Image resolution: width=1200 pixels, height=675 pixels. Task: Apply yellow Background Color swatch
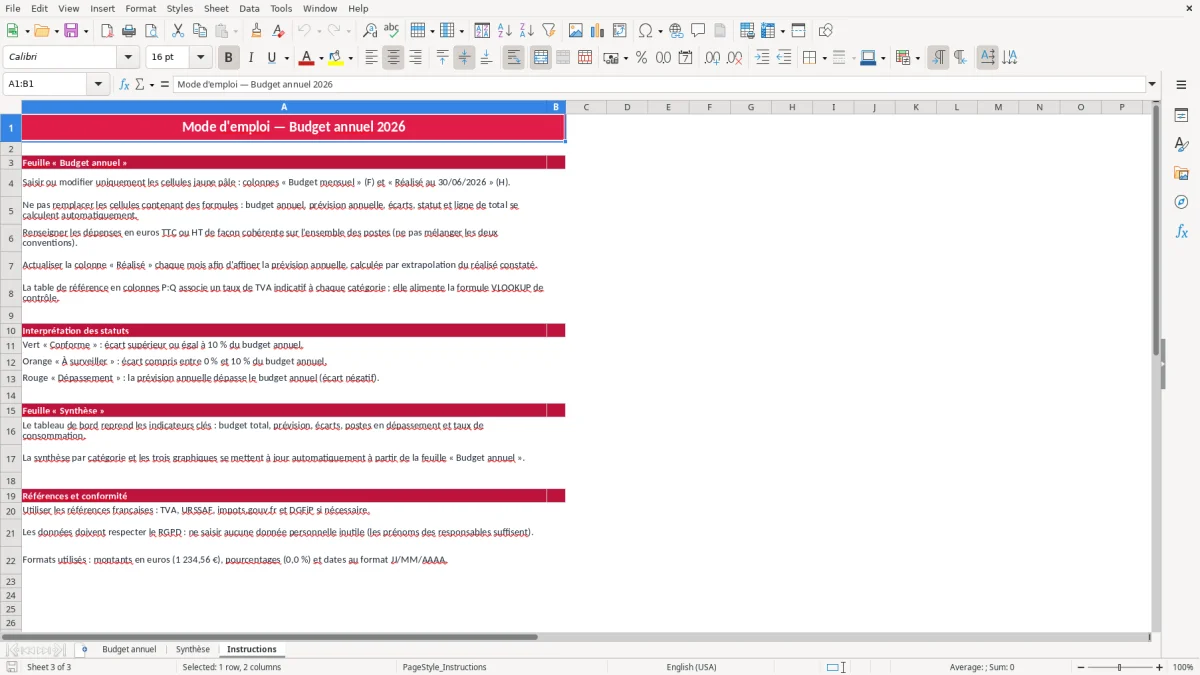click(x=336, y=58)
